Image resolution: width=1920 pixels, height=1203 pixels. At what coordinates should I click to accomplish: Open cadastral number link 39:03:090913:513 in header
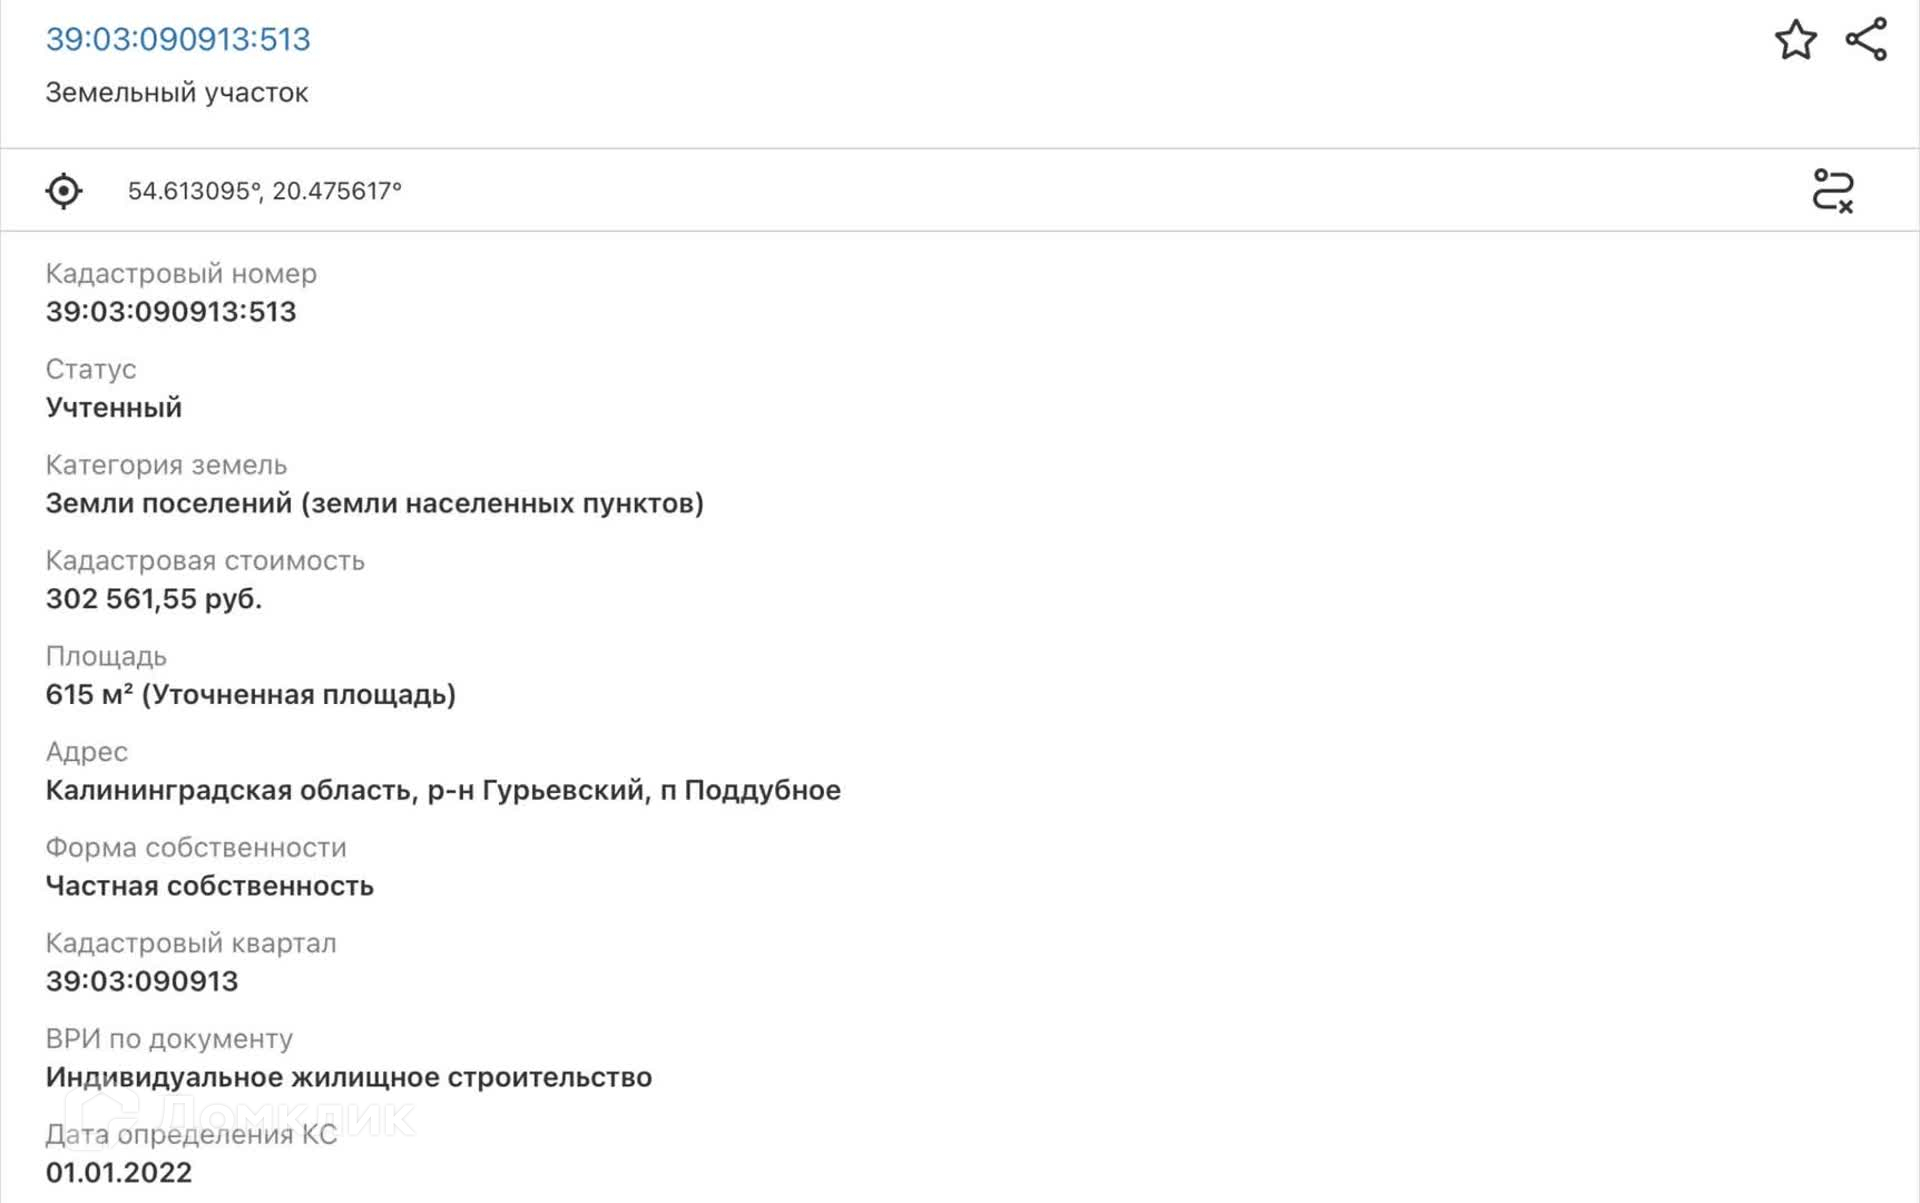coord(178,39)
